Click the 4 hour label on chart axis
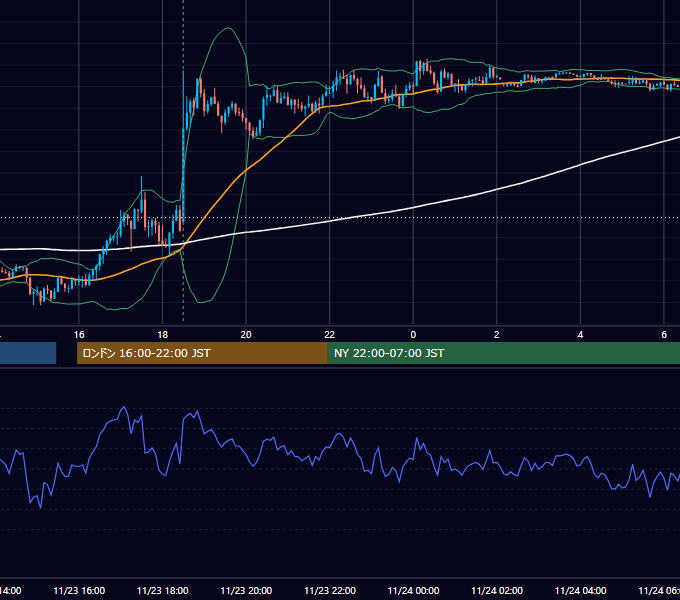Screen dimensions: 680x600 tap(580, 335)
